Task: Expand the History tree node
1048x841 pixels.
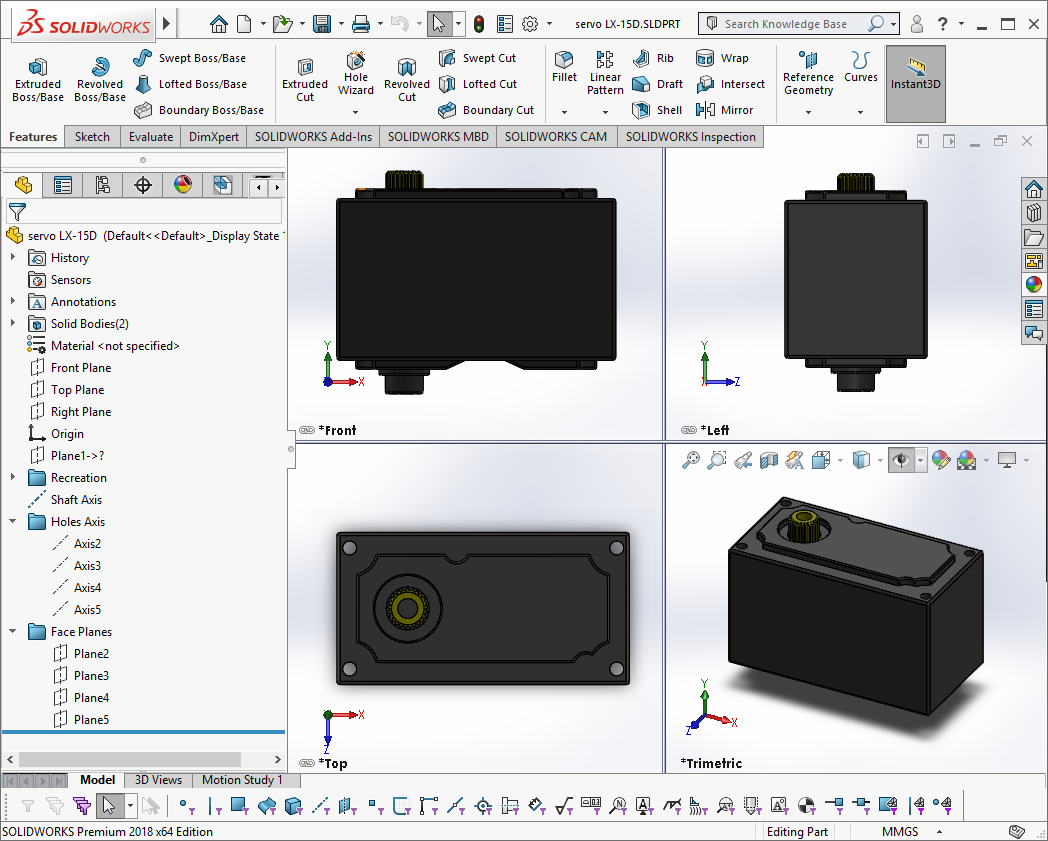Action: [x=13, y=257]
